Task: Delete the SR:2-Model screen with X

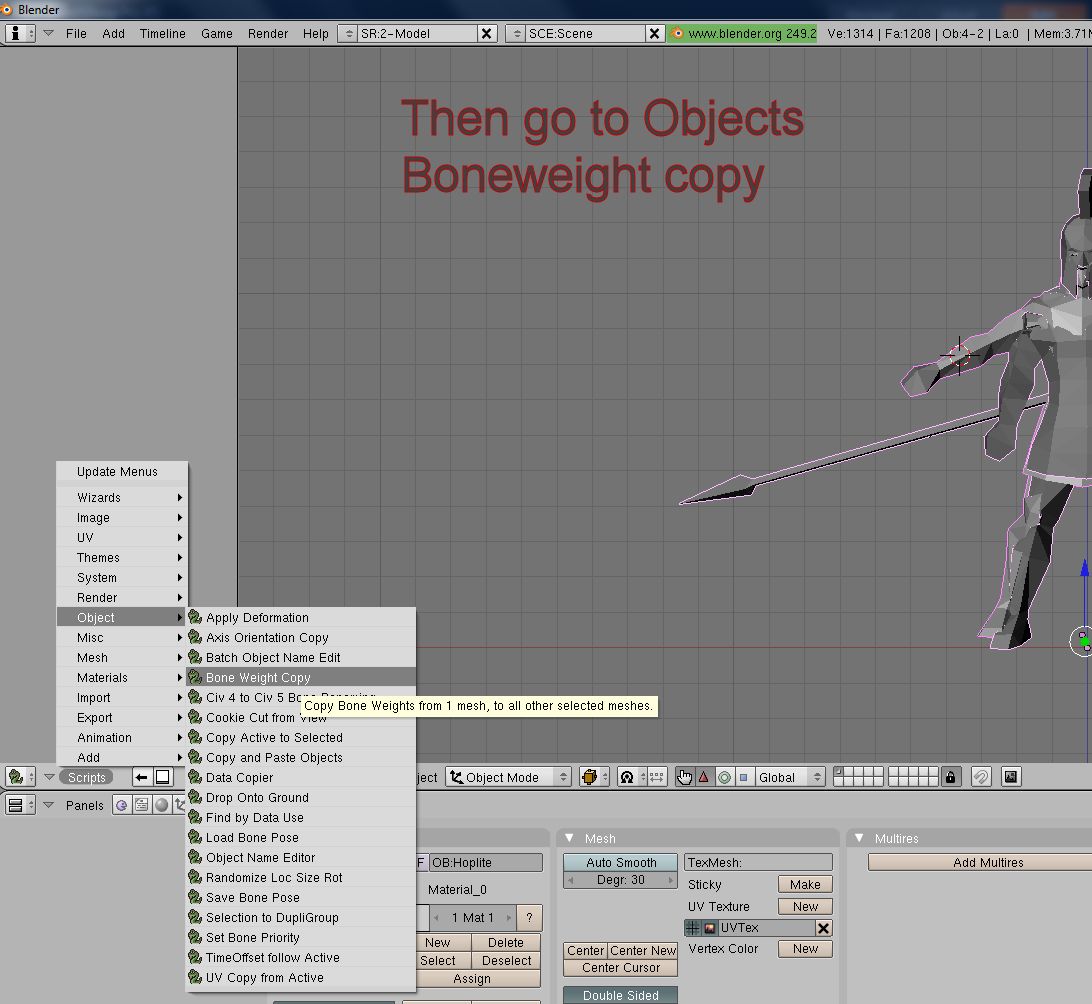Action: coord(487,33)
